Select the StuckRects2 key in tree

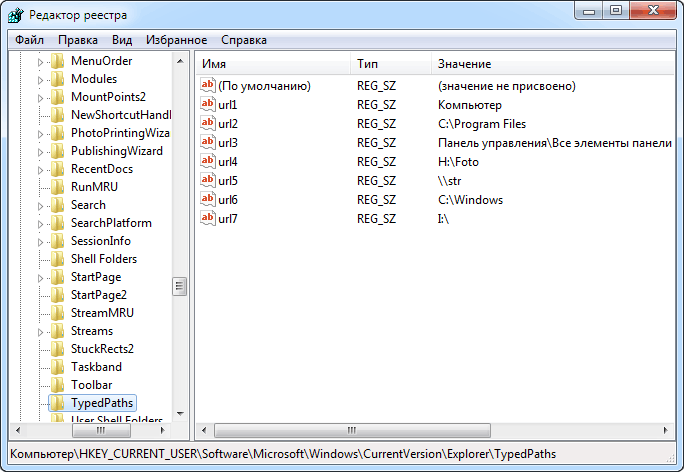102,349
